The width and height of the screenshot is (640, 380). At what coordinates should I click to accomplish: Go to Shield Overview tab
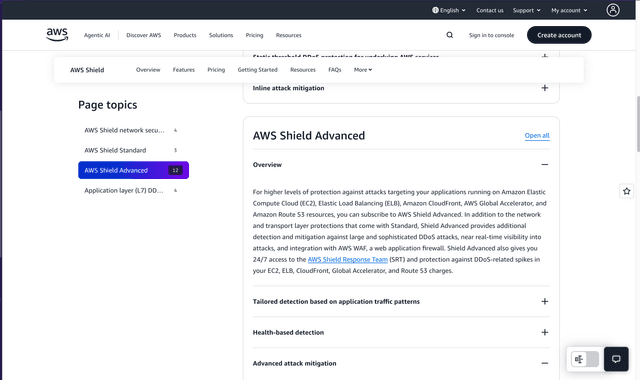148,70
